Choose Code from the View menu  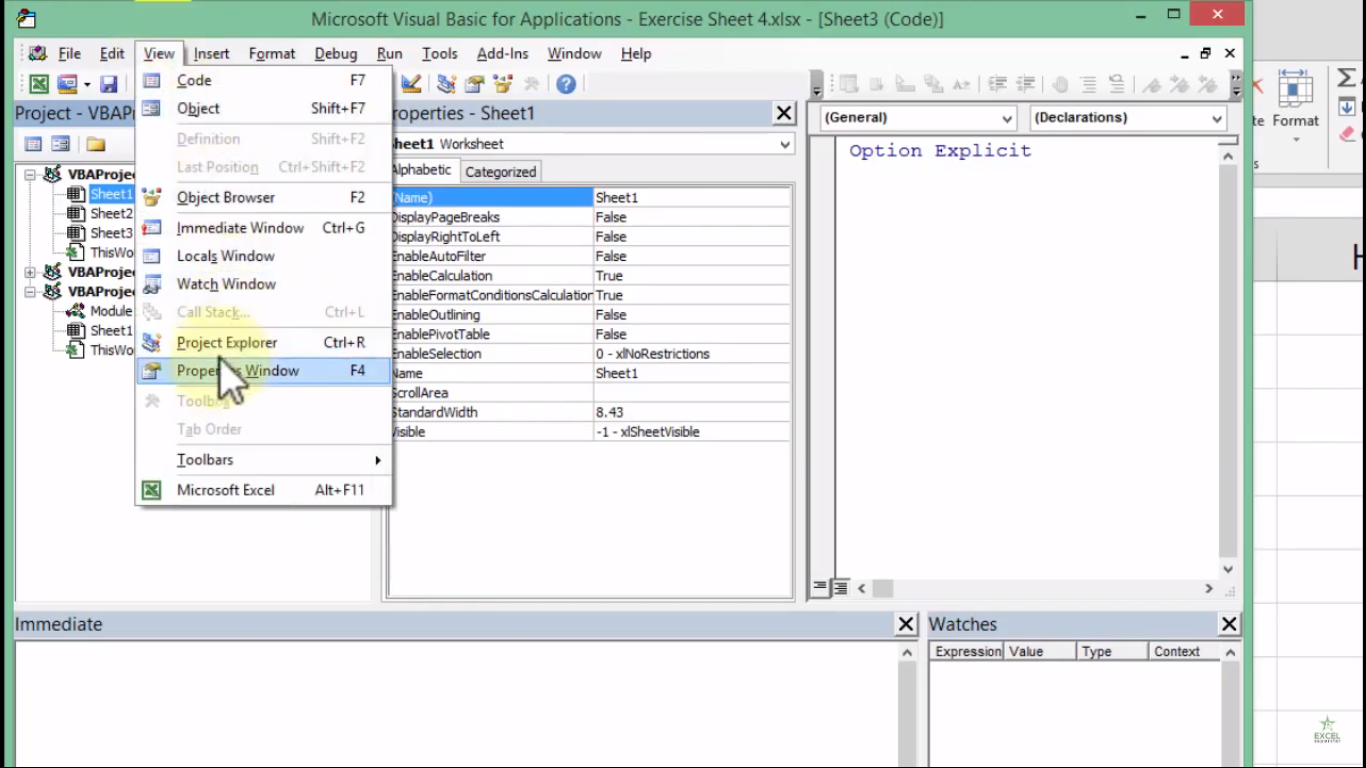pyautogui.click(x=264, y=80)
